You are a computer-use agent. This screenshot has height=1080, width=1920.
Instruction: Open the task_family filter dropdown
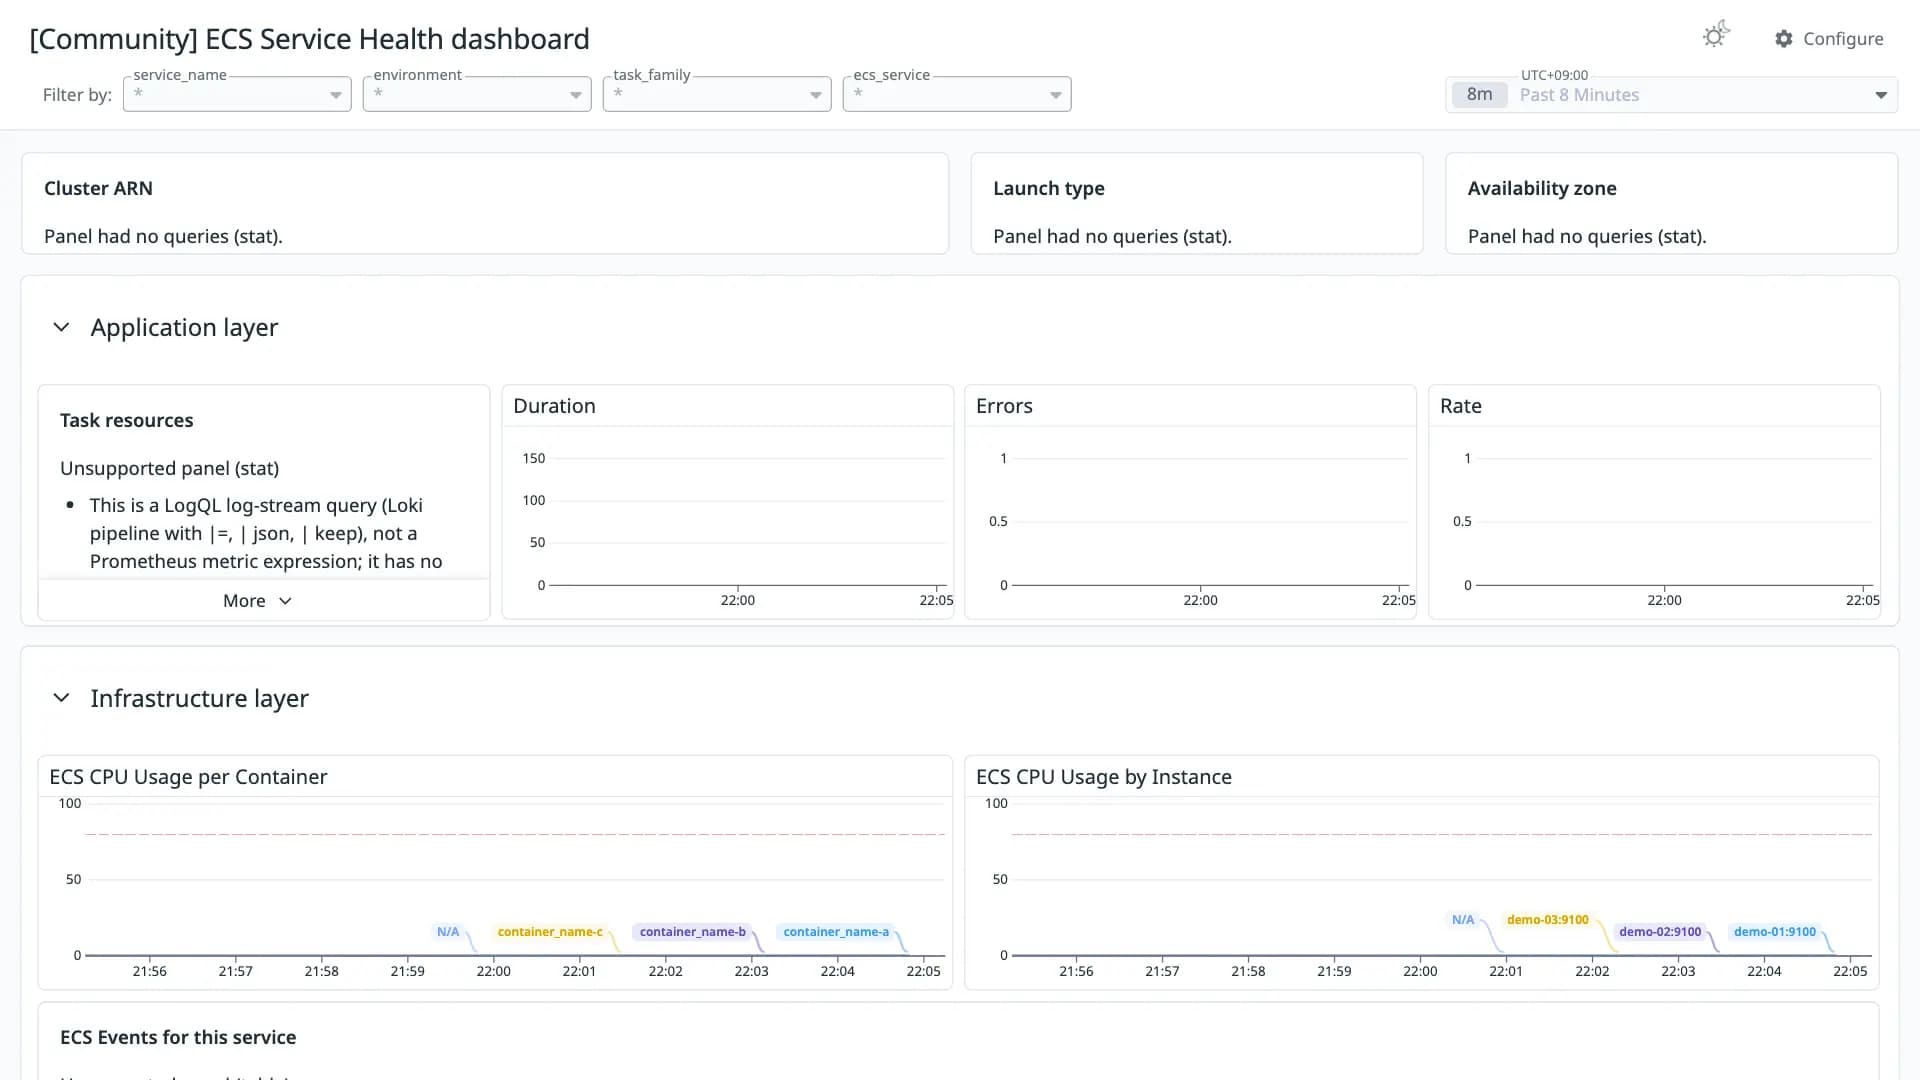coord(717,94)
